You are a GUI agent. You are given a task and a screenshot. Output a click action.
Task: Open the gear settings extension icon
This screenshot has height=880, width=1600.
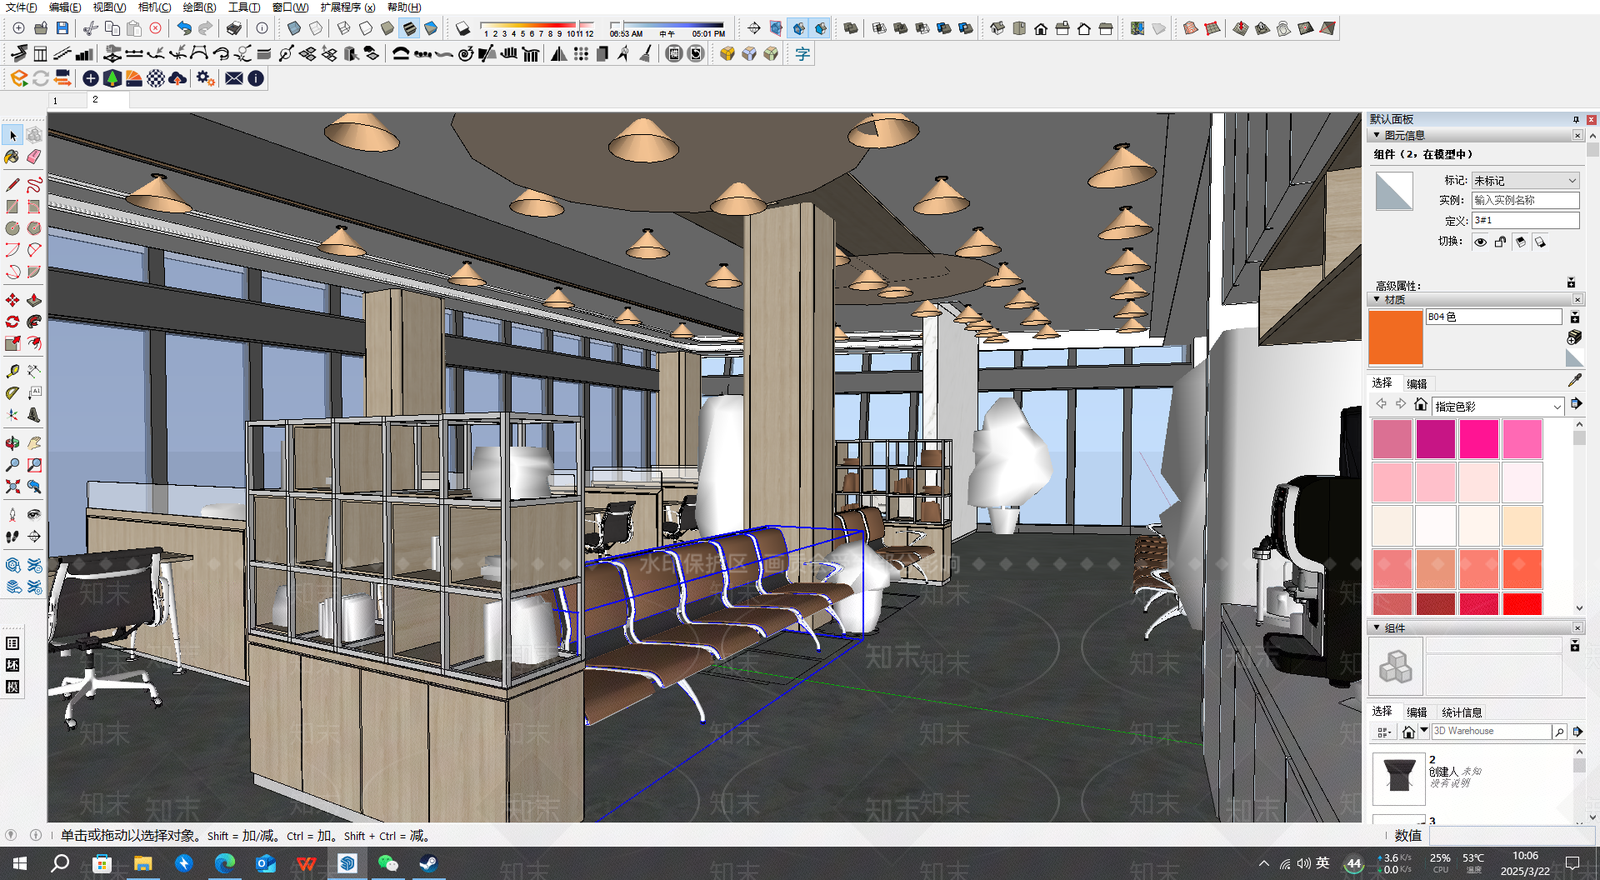pyautogui.click(x=205, y=78)
